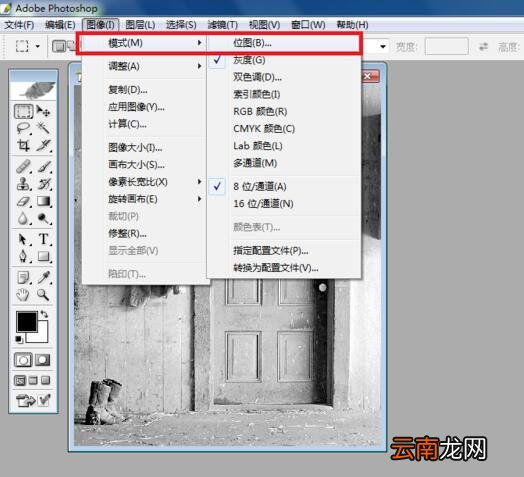This screenshot has width=524, height=477.
Task: Click the swap foreground/background colors arrow
Action: click(44, 315)
